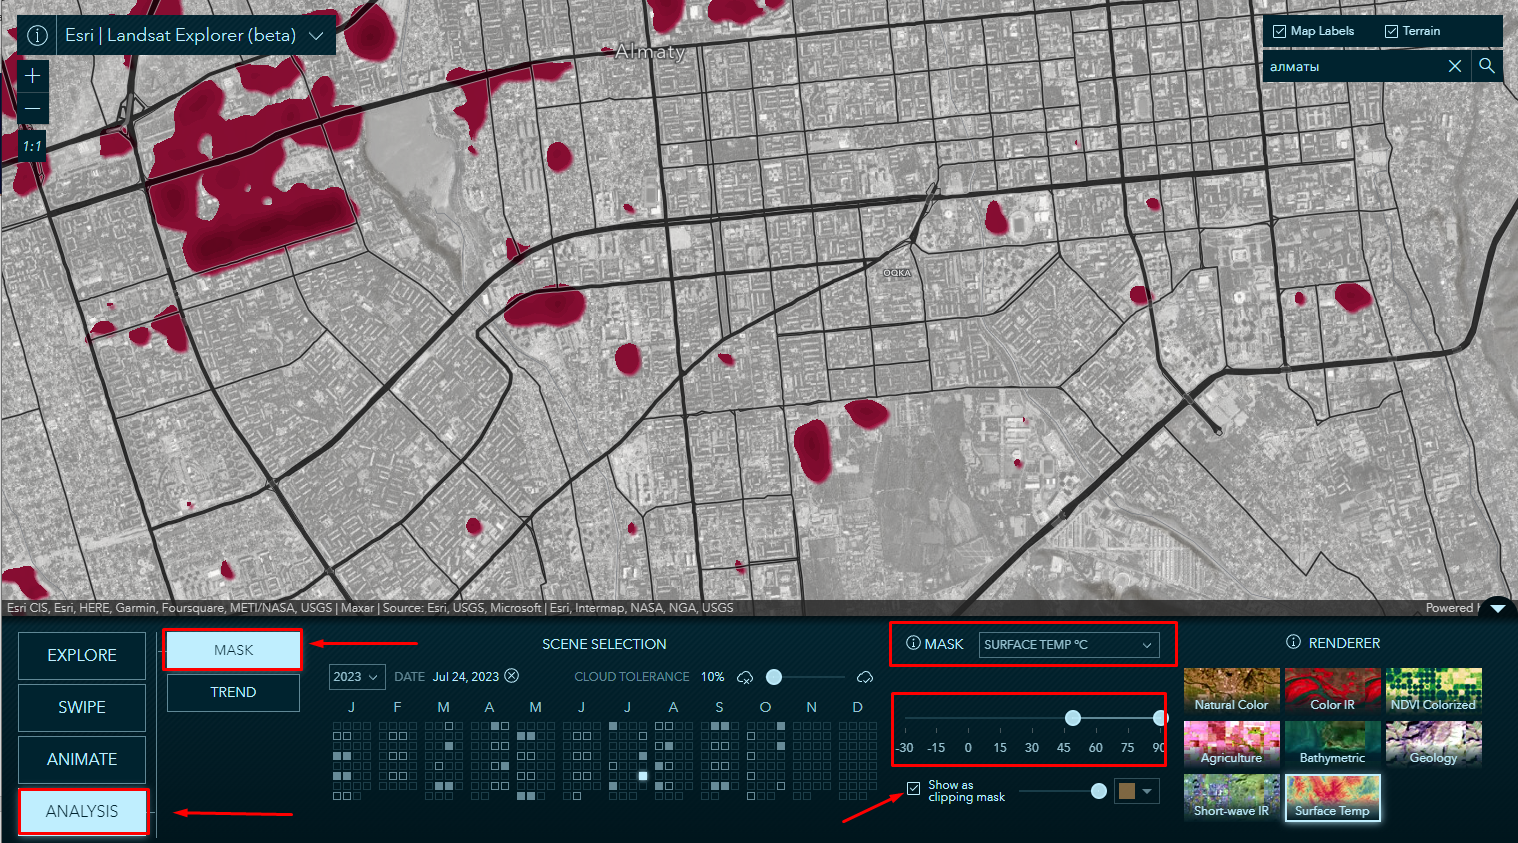Click the search magnifier icon
The height and width of the screenshot is (843, 1518).
[x=1487, y=66]
